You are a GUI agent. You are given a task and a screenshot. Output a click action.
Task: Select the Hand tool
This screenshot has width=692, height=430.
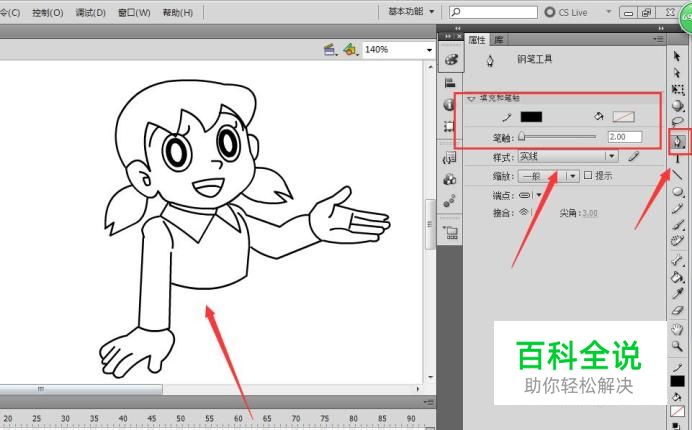click(x=677, y=329)
